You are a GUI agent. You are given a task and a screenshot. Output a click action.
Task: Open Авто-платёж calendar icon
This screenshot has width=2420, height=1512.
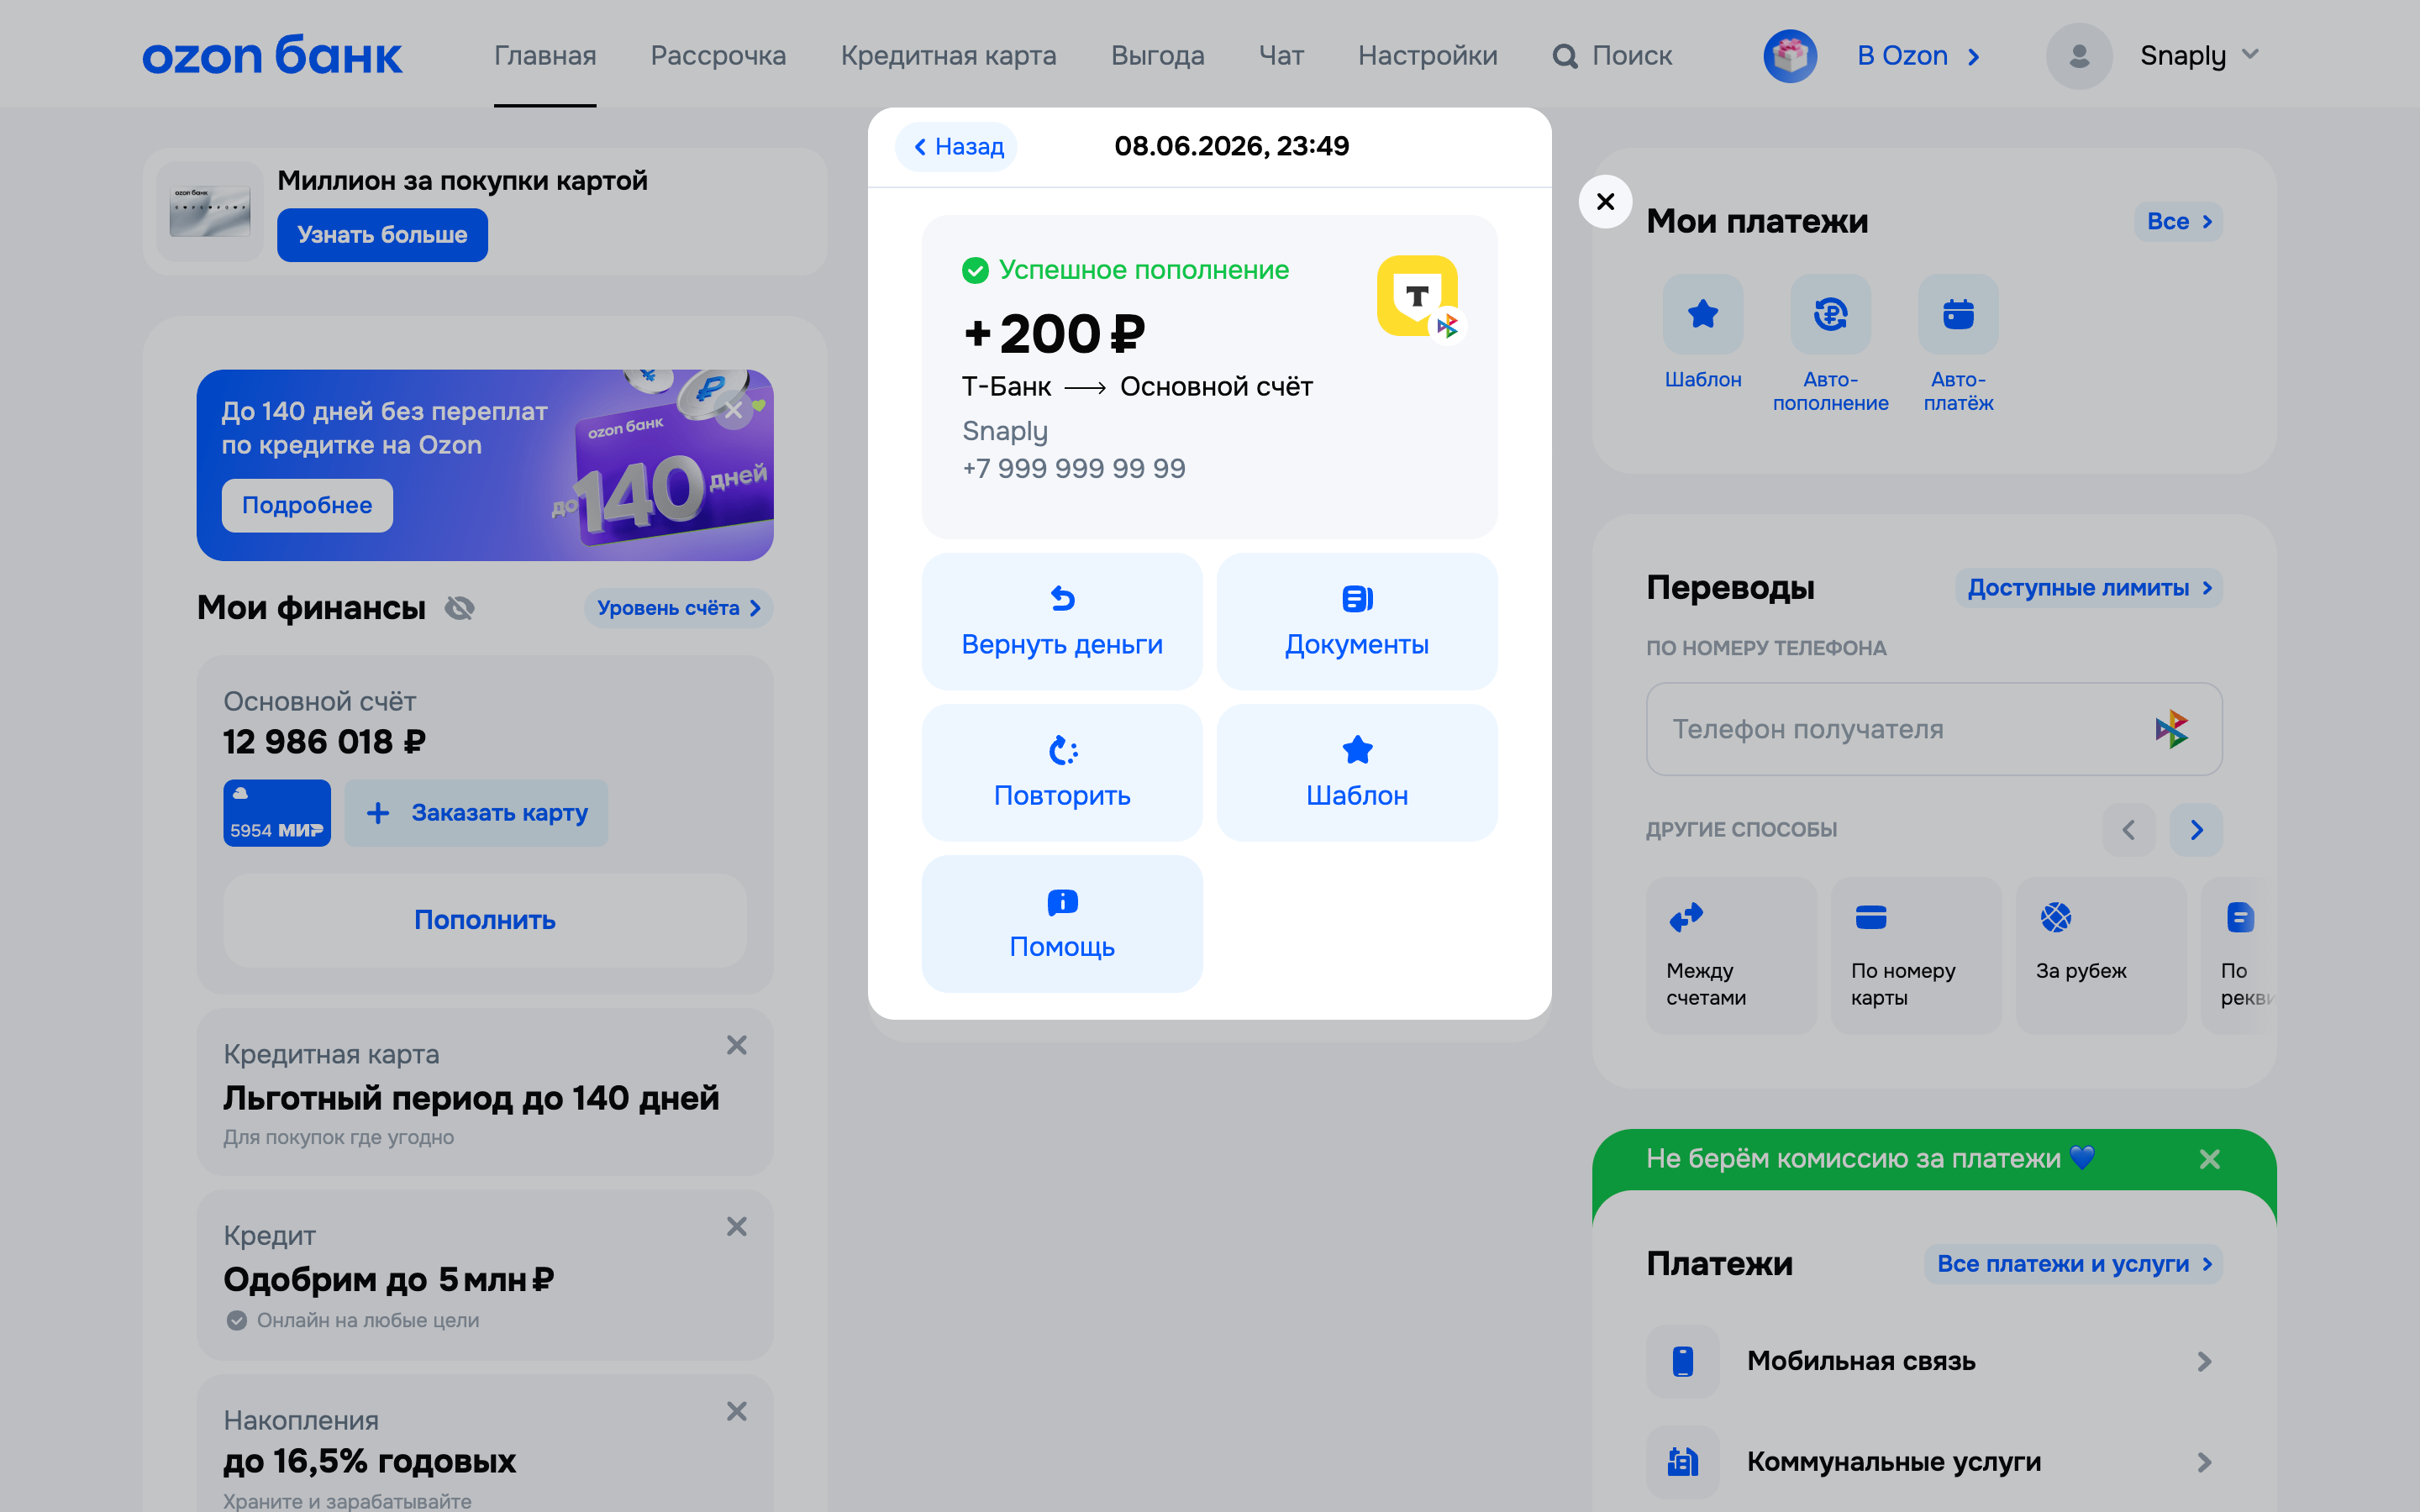click(1958, 314)
